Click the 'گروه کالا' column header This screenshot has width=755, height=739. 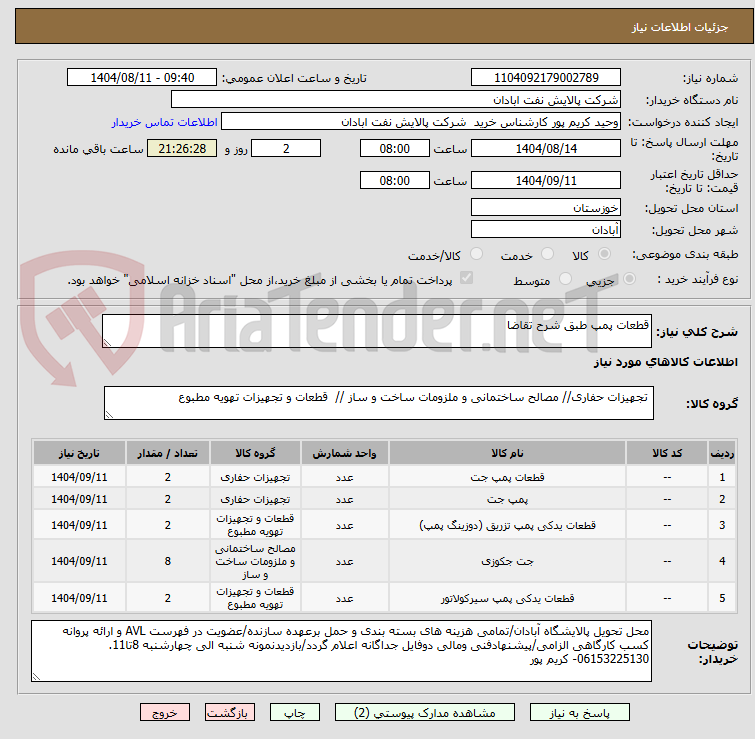coord(255,453)
